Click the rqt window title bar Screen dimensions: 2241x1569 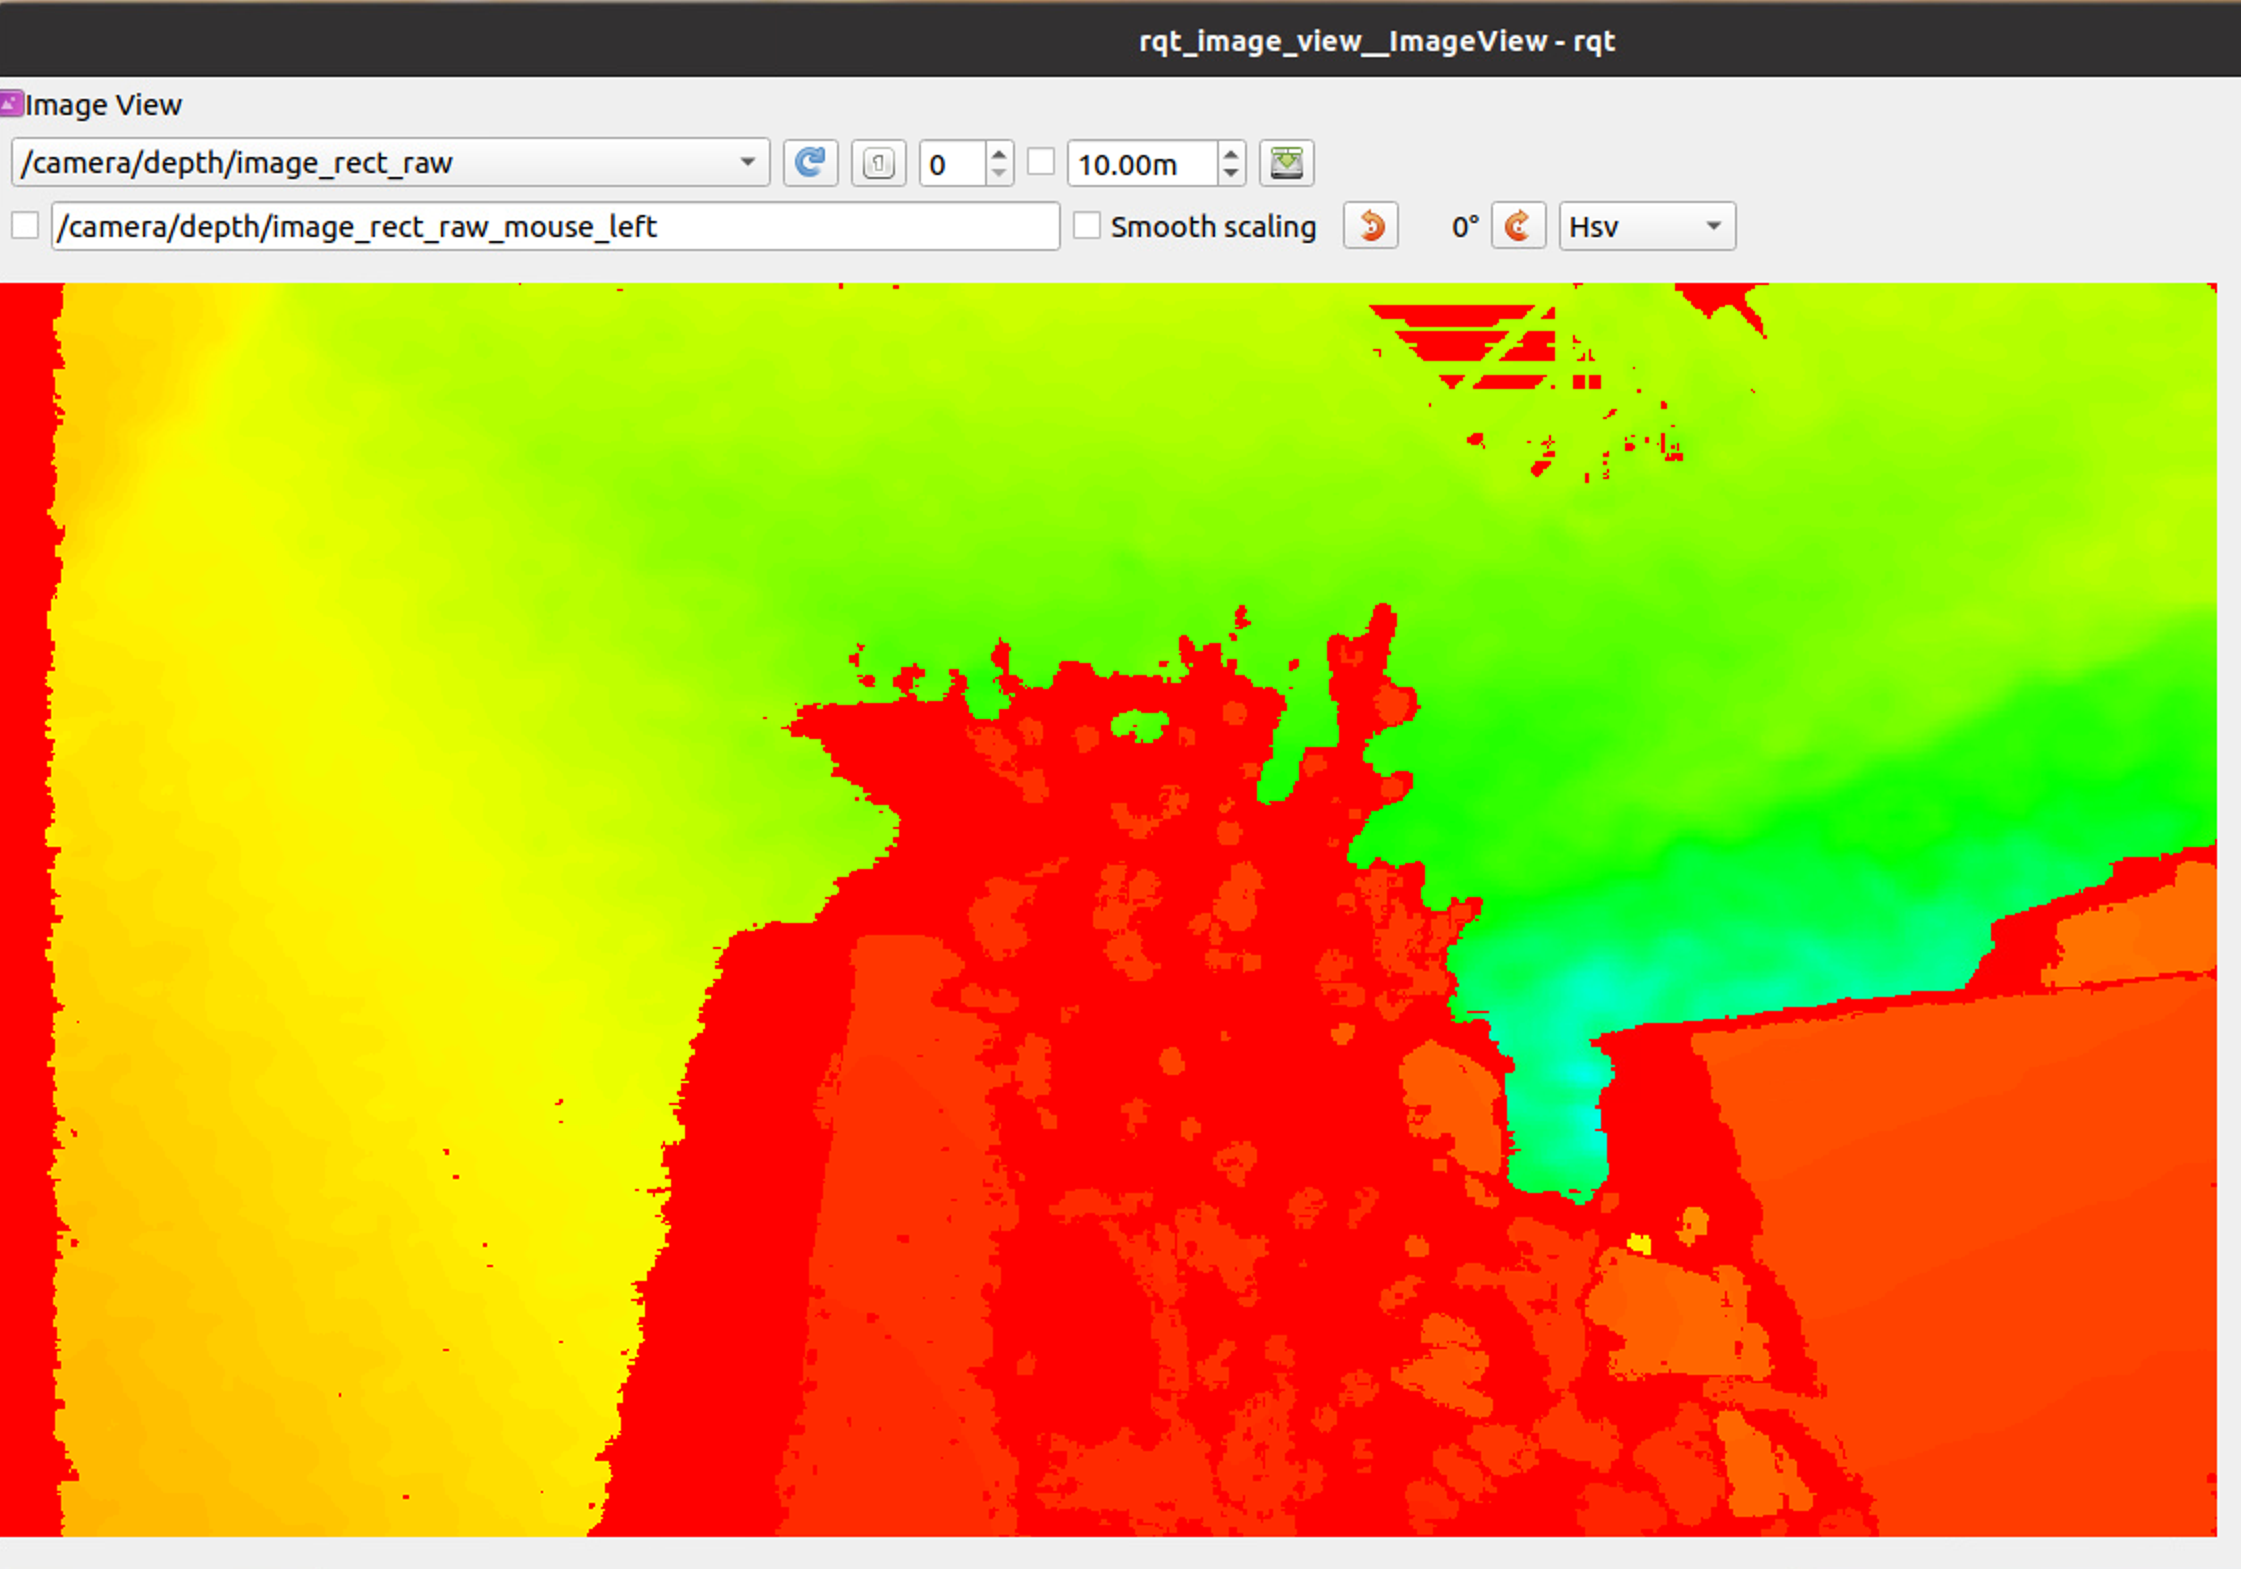click(x=1376, y=40)
